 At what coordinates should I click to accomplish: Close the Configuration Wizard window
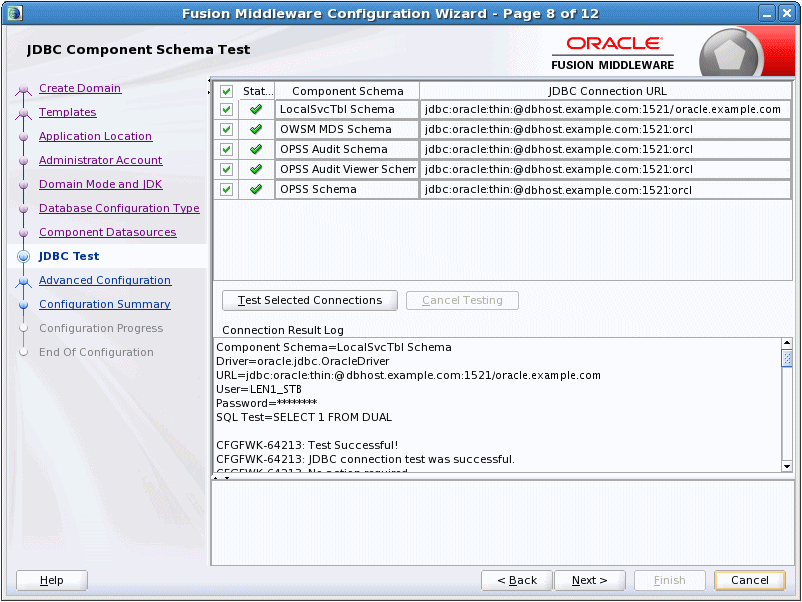(x=787, y=13)
